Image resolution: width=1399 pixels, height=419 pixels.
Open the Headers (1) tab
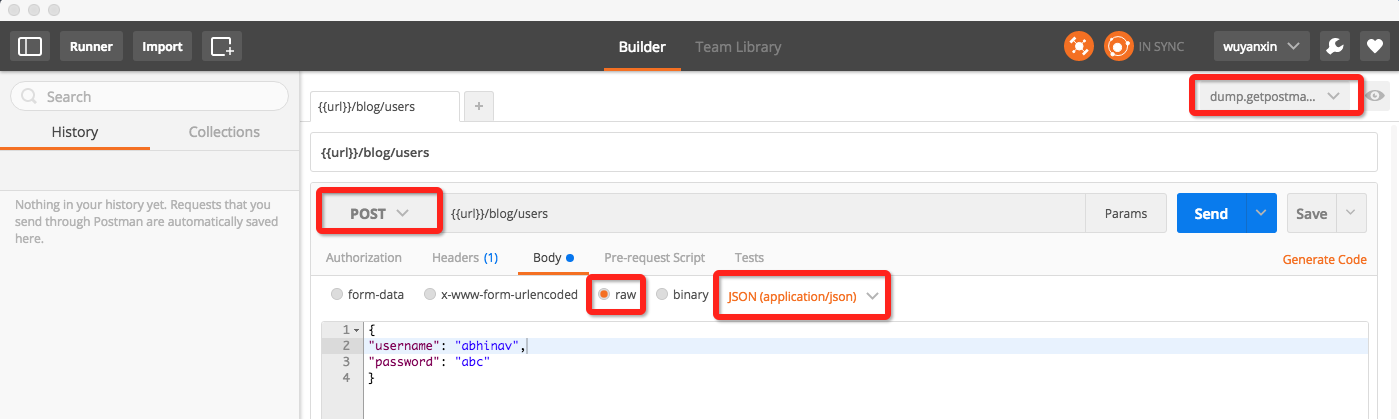(465, 258)
